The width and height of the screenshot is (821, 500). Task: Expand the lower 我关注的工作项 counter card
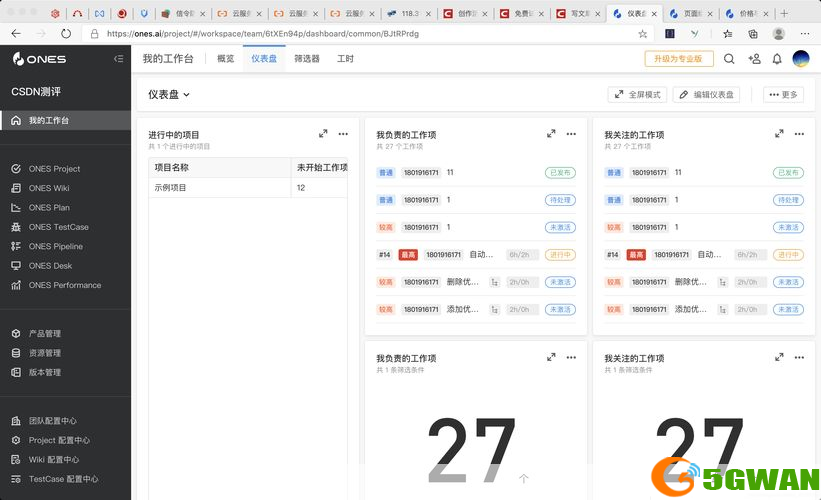[779, 358]
